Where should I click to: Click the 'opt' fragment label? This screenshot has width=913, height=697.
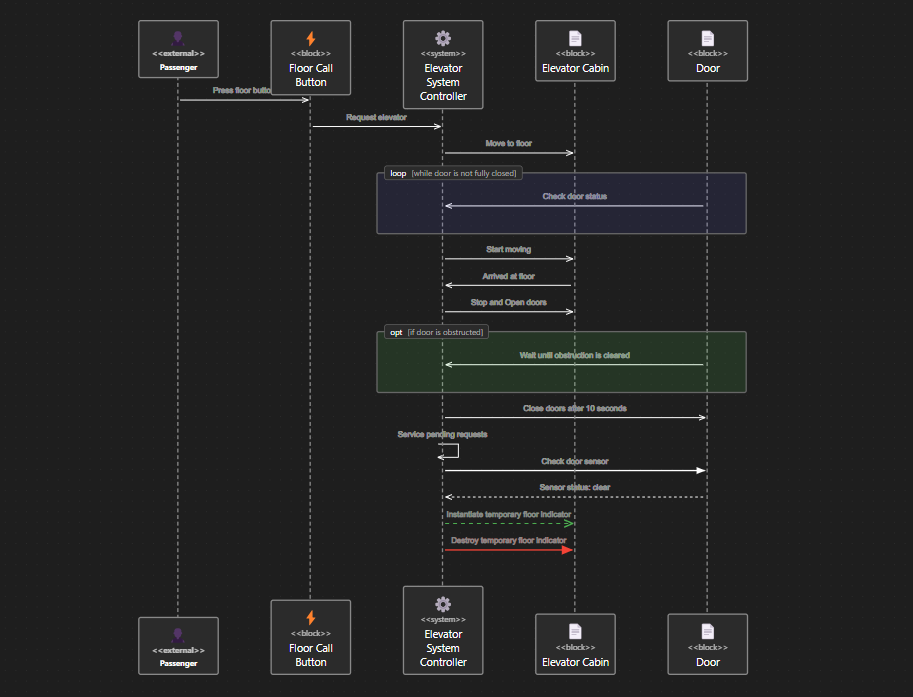coord(396,332)
